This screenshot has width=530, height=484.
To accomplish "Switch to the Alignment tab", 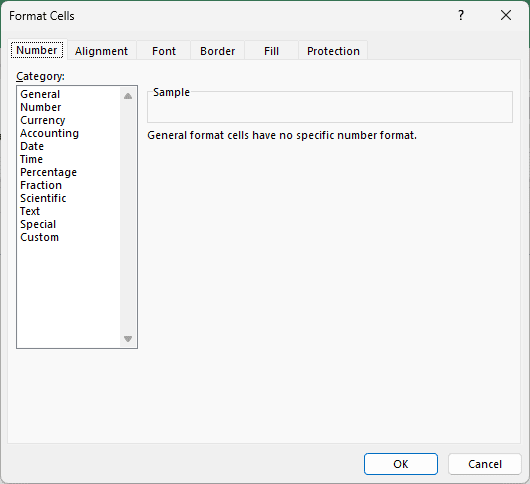I will click(101, 51).
